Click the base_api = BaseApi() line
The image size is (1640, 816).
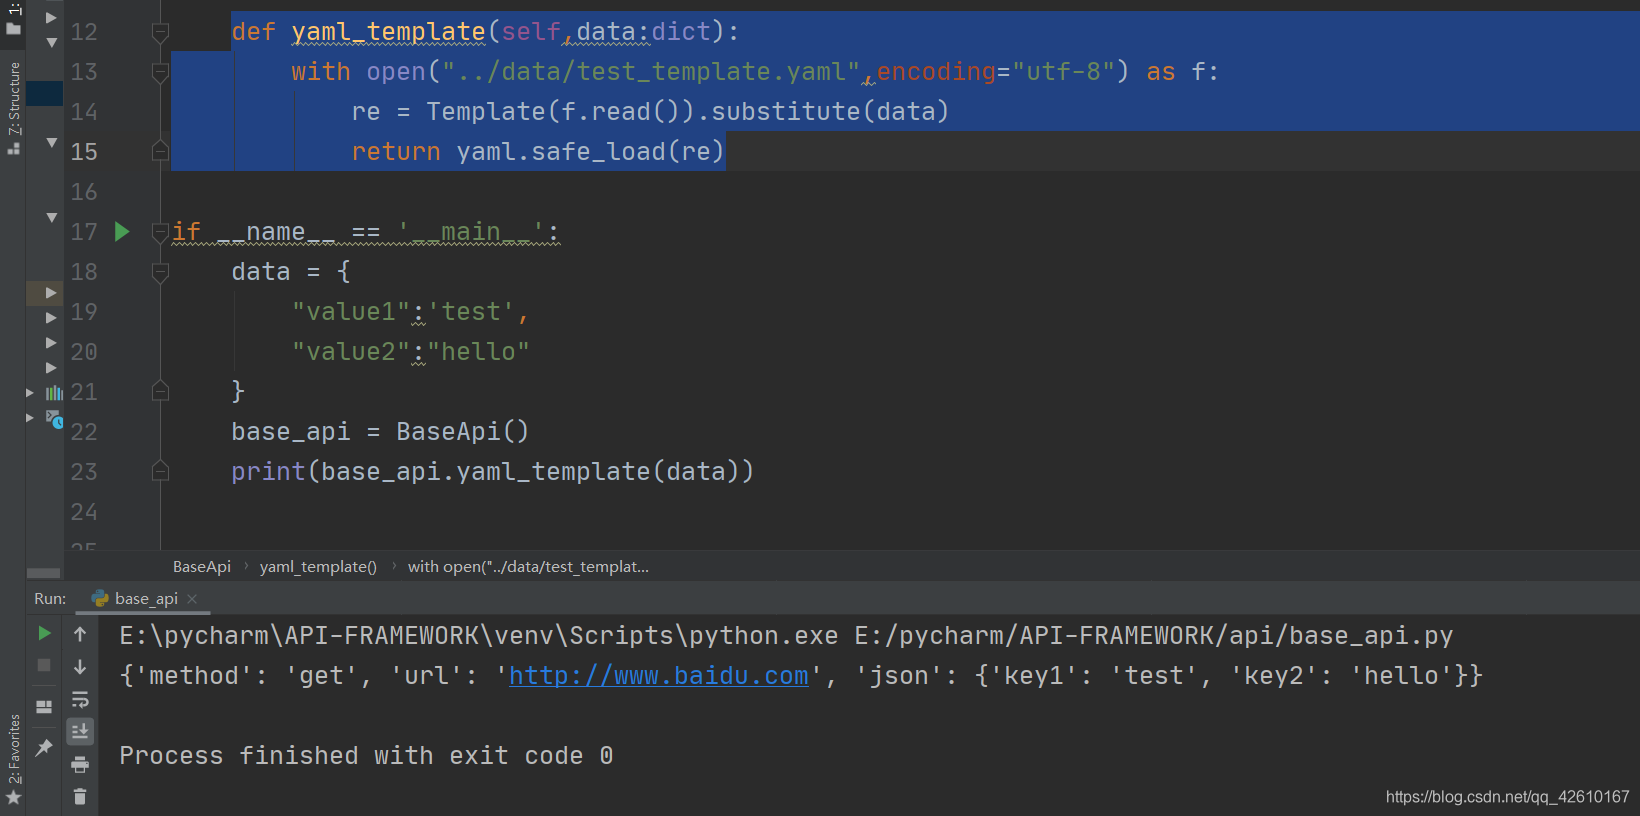point(380,432)
